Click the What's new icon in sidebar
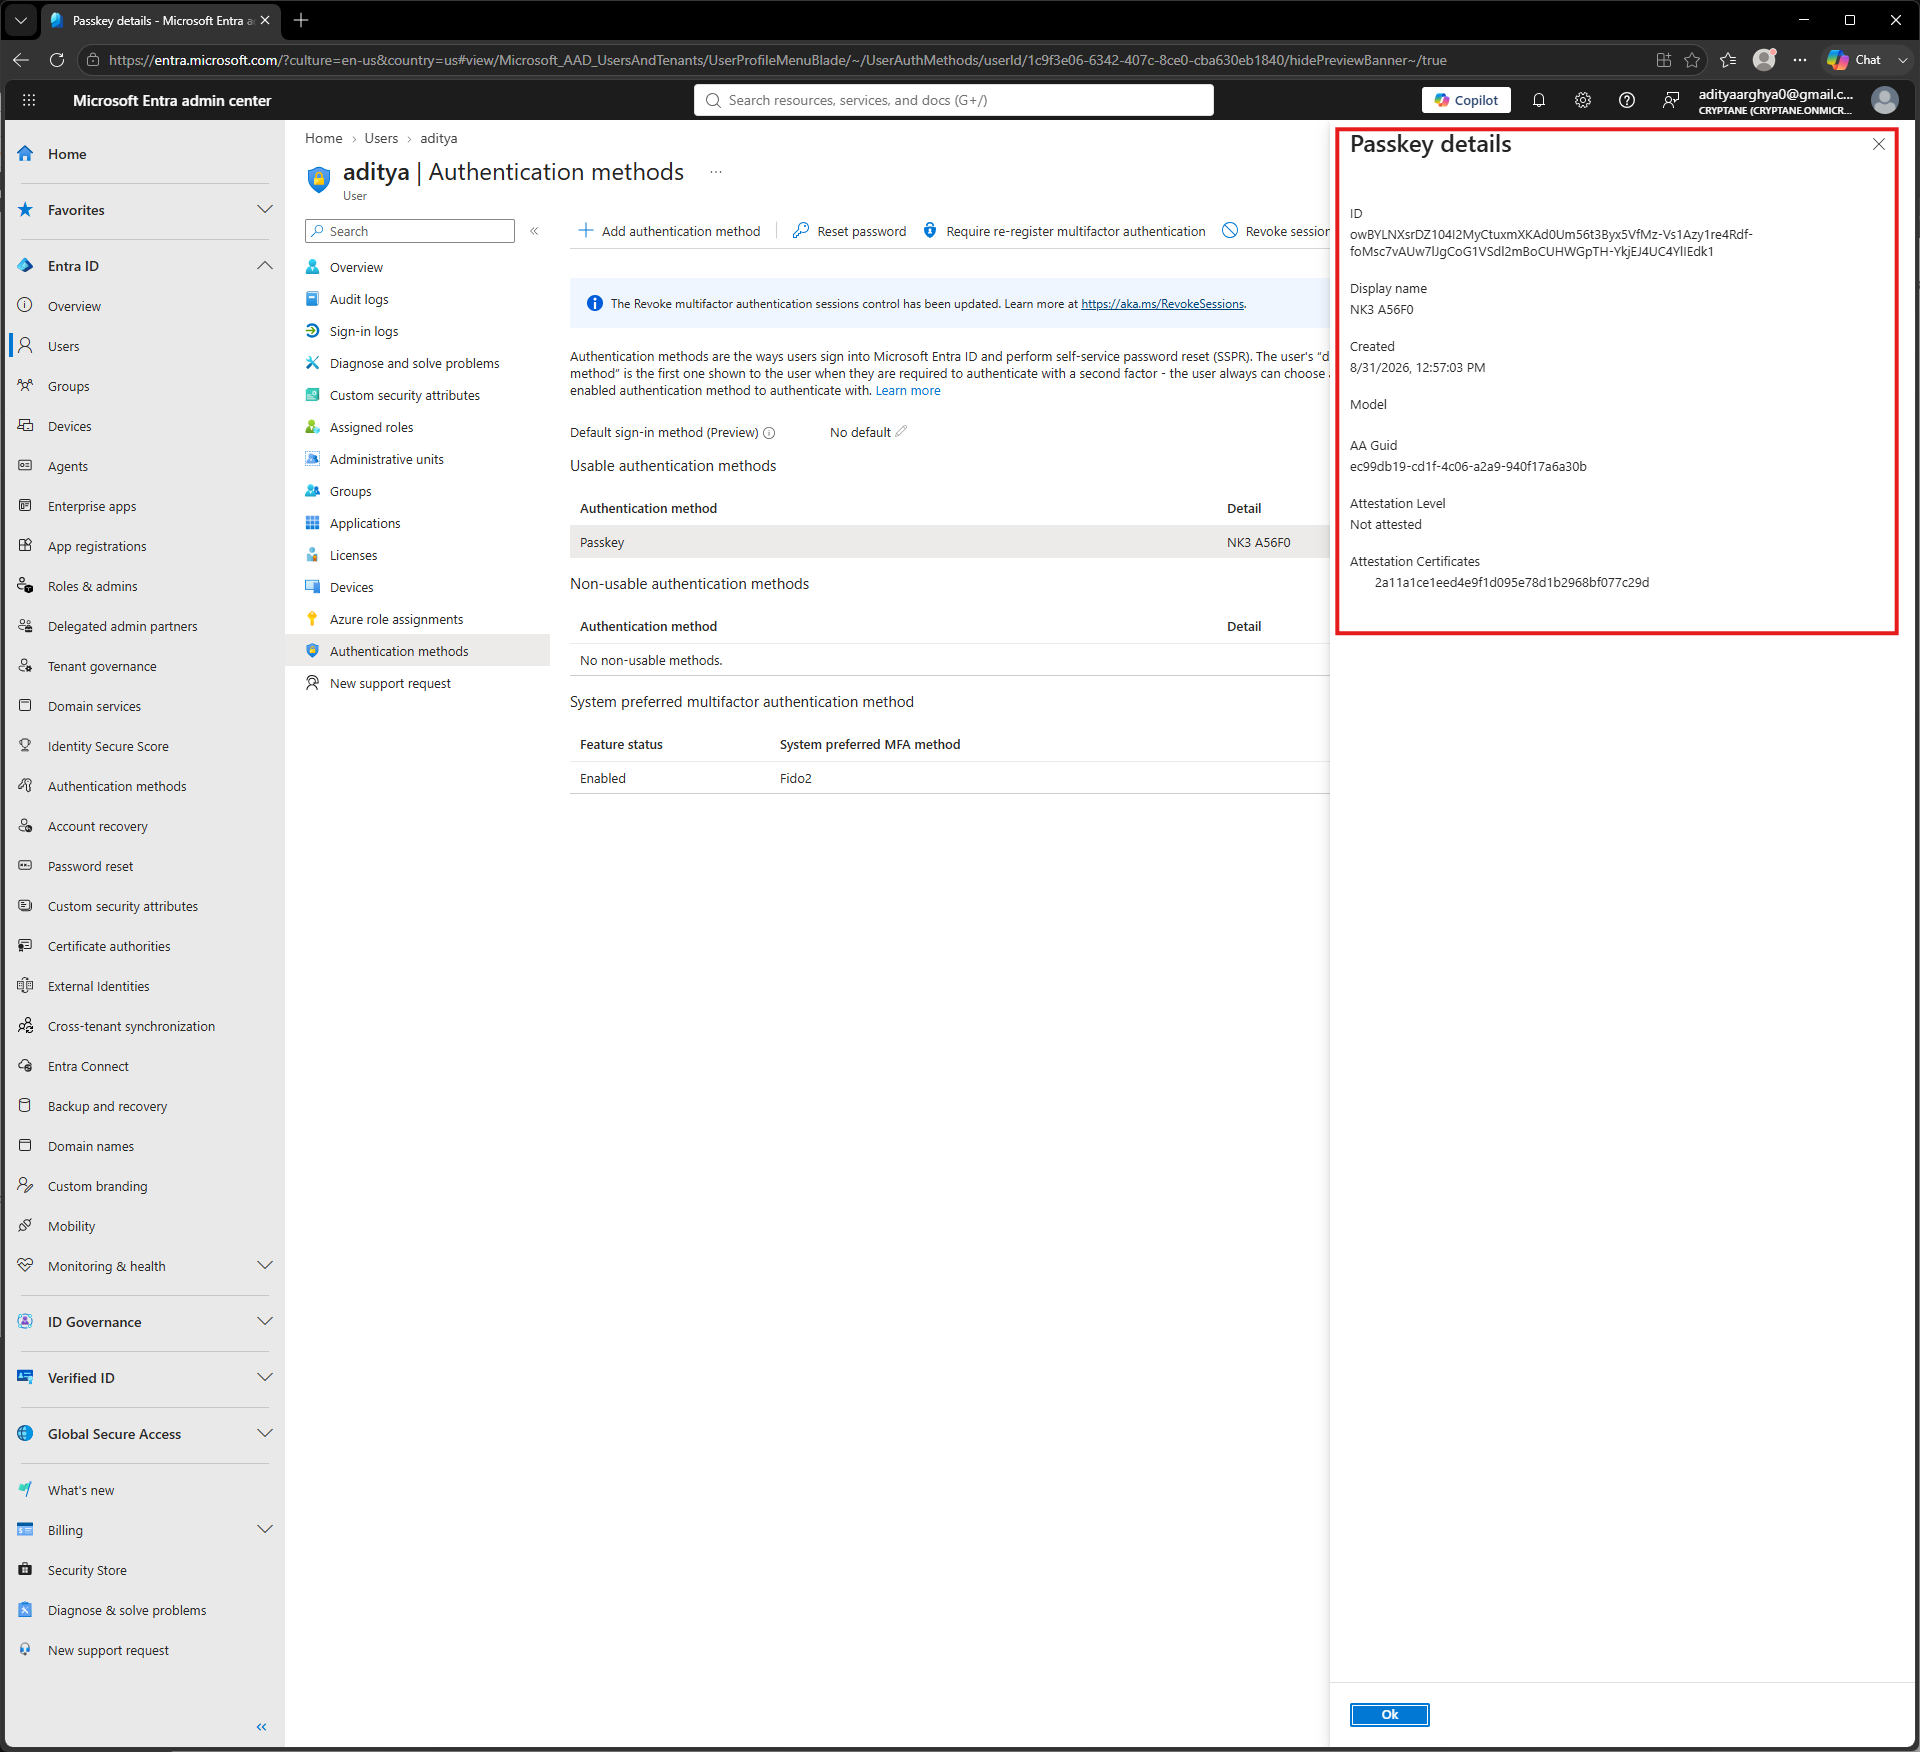Image resolution: width=1920 pixels, height=1752 pixels. click(x=25, y=1489)
